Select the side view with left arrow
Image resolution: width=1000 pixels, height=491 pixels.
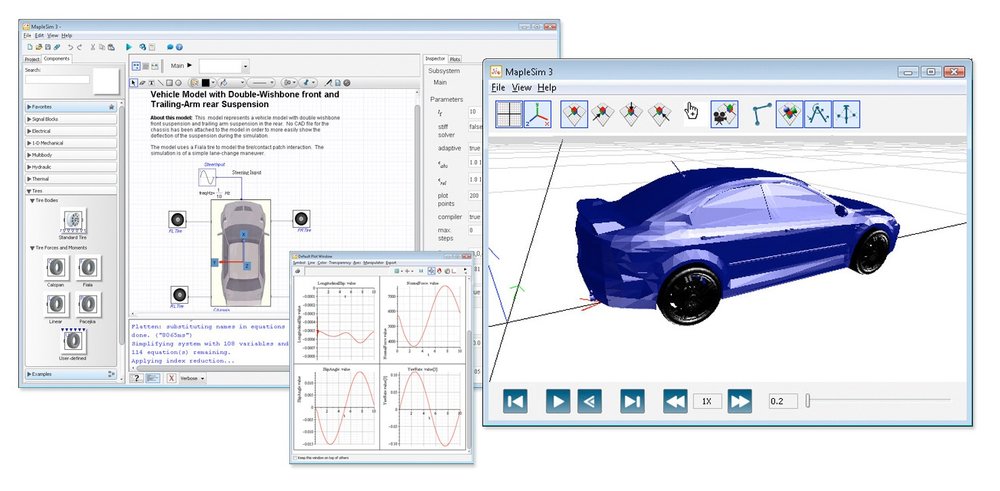[602, 114]
